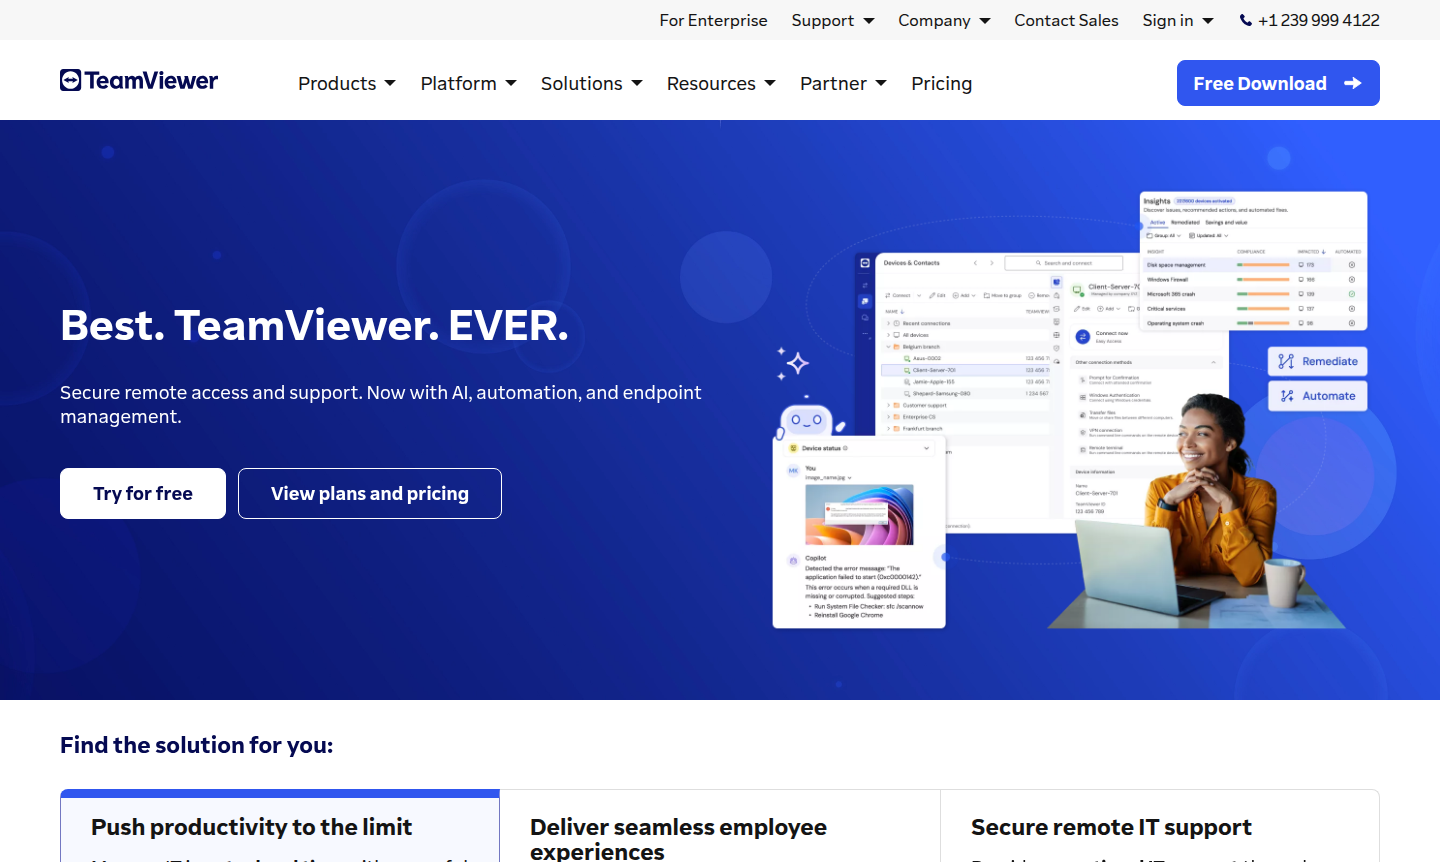Click the Disk space management compliance bar
The image size is (1440, 862).
1263,265
